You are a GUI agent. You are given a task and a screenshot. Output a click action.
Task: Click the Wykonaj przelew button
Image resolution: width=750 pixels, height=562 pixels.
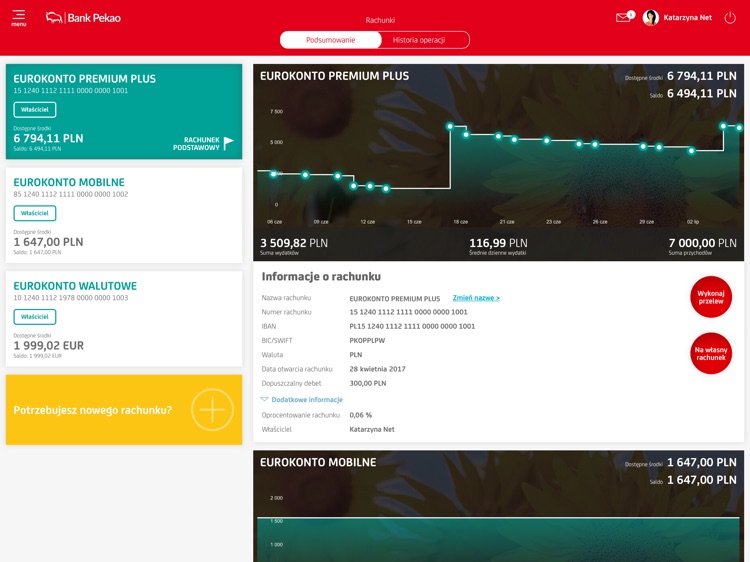pos(711,297)
